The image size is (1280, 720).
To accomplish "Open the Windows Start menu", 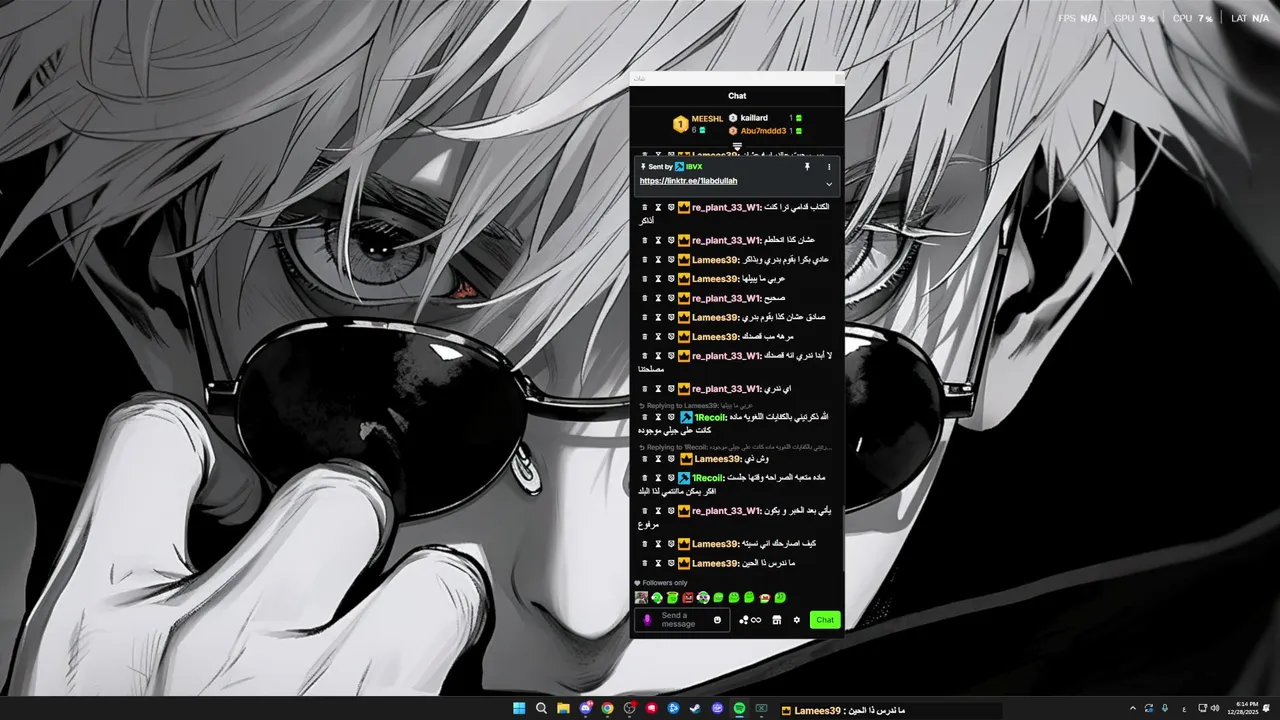I will click(x=519, y=708).
